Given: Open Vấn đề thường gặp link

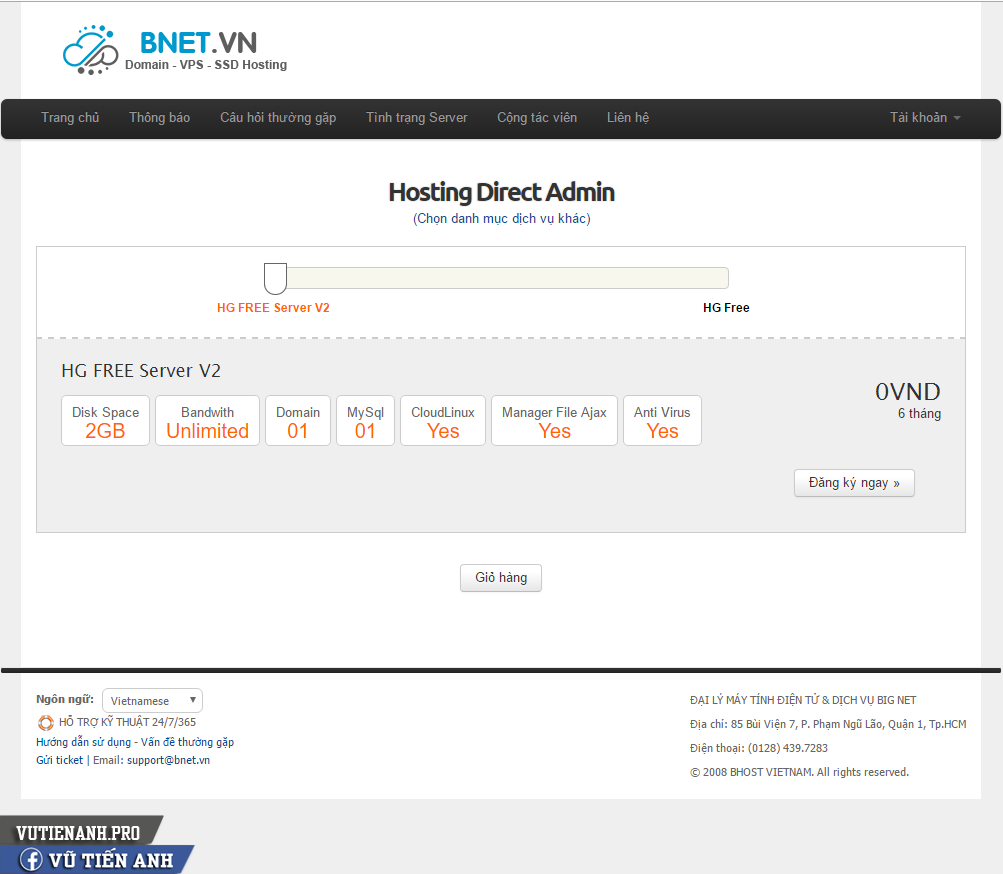Looking at the screenshot, I should click(x=187, y=742).
